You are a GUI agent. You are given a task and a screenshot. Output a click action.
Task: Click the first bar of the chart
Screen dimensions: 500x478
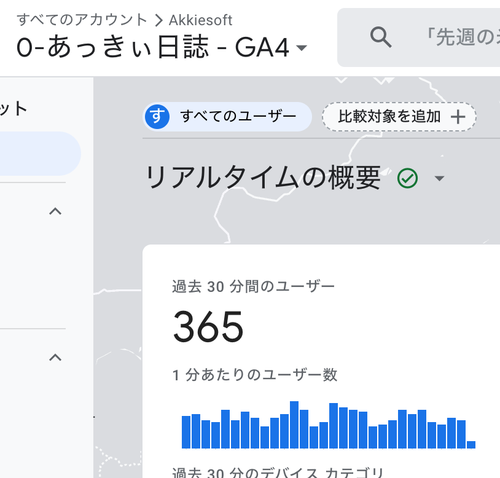coord(186,432)
